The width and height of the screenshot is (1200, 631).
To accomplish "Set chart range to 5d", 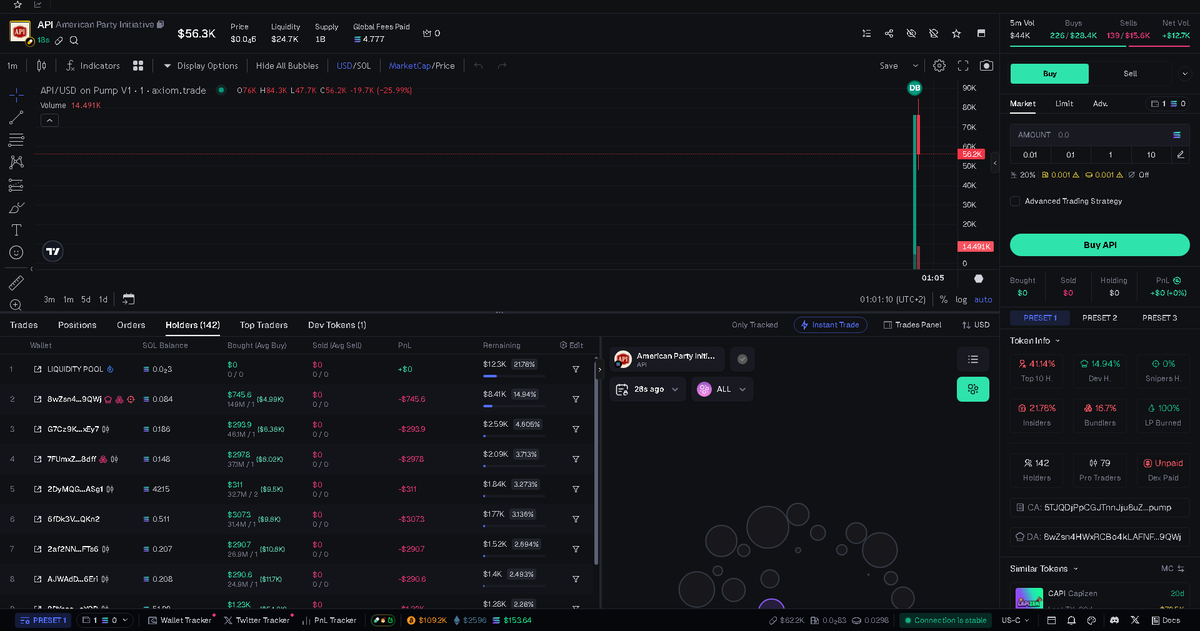I will (86, 299).
